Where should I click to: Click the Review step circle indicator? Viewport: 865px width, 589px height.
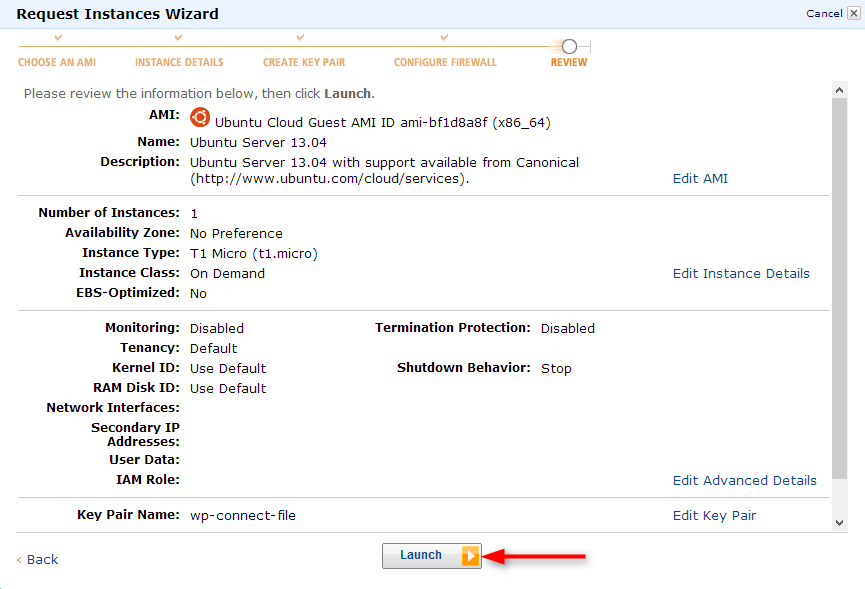569,46
